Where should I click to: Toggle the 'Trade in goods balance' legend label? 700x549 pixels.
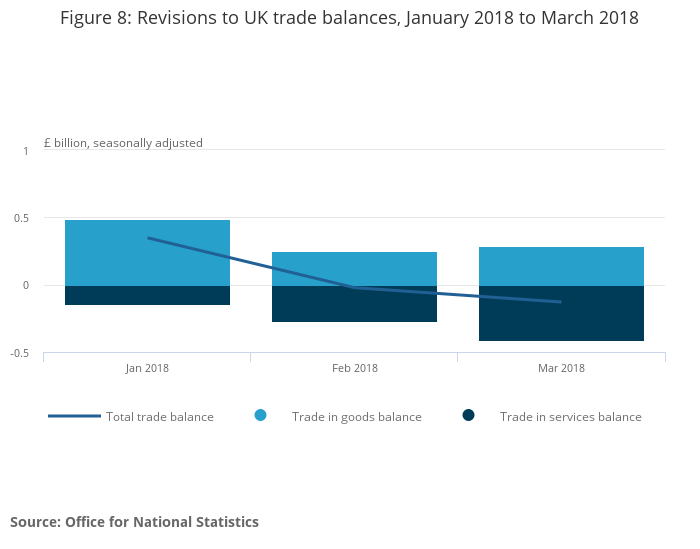pos(356,417)
